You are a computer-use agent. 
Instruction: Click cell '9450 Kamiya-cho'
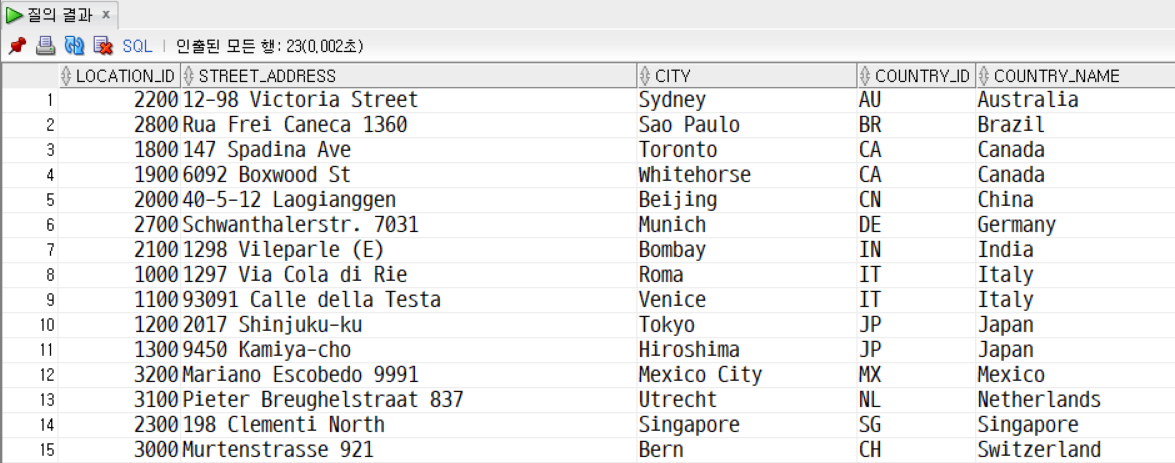click(x=408, y=350)
